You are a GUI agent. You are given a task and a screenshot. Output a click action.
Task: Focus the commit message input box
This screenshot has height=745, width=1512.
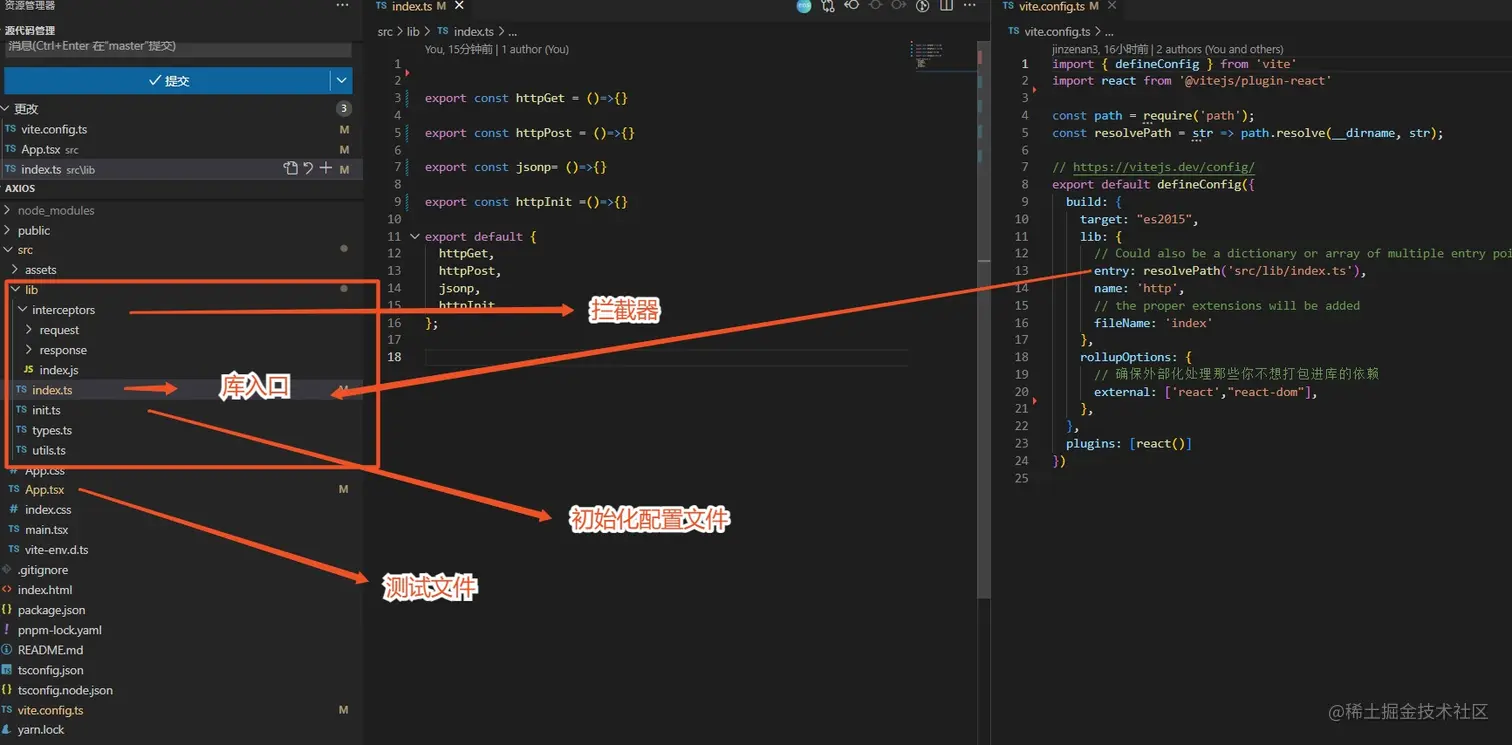coord(178,47)
